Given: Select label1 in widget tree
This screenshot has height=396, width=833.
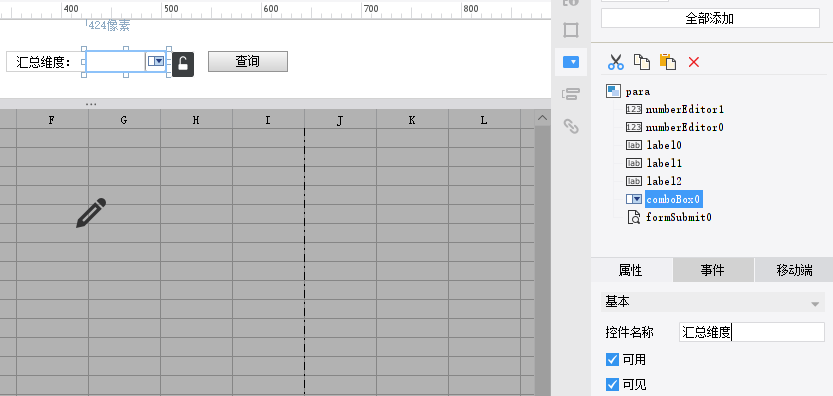Looking at the screenshot, I should [x=664, y=163].
